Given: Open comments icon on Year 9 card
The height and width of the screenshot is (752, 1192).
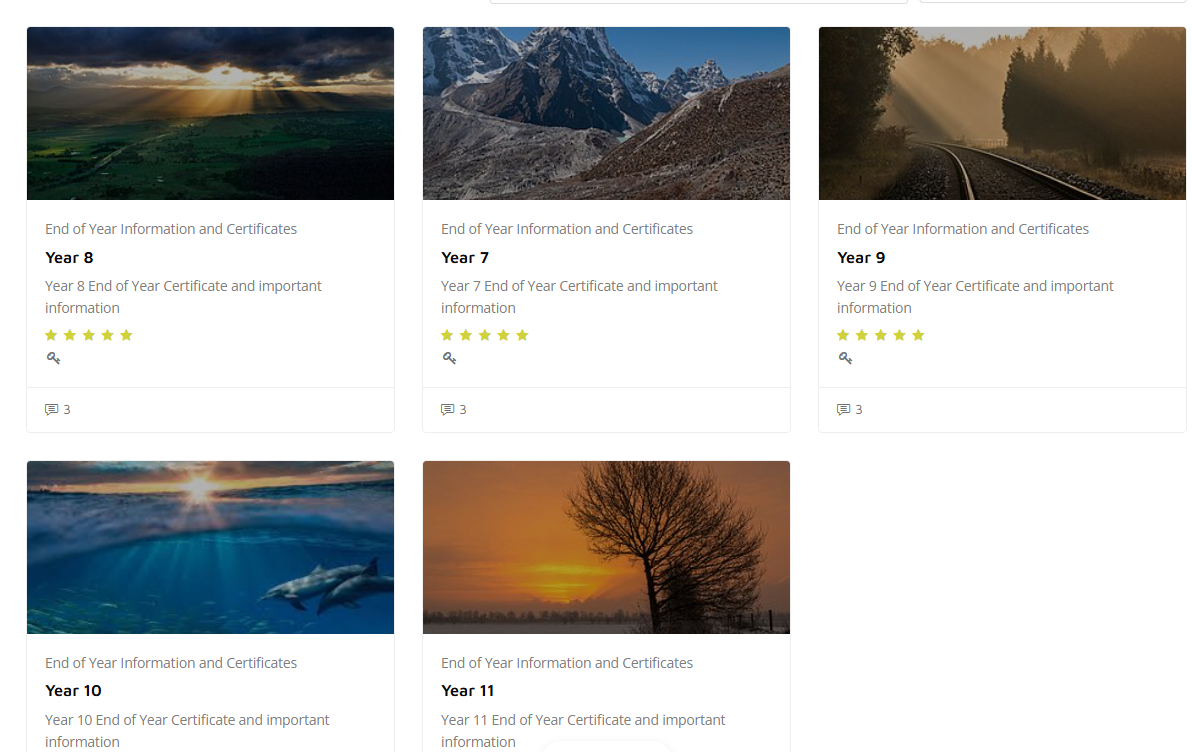Looking at the screenshot, I should [x=844, y=409].
